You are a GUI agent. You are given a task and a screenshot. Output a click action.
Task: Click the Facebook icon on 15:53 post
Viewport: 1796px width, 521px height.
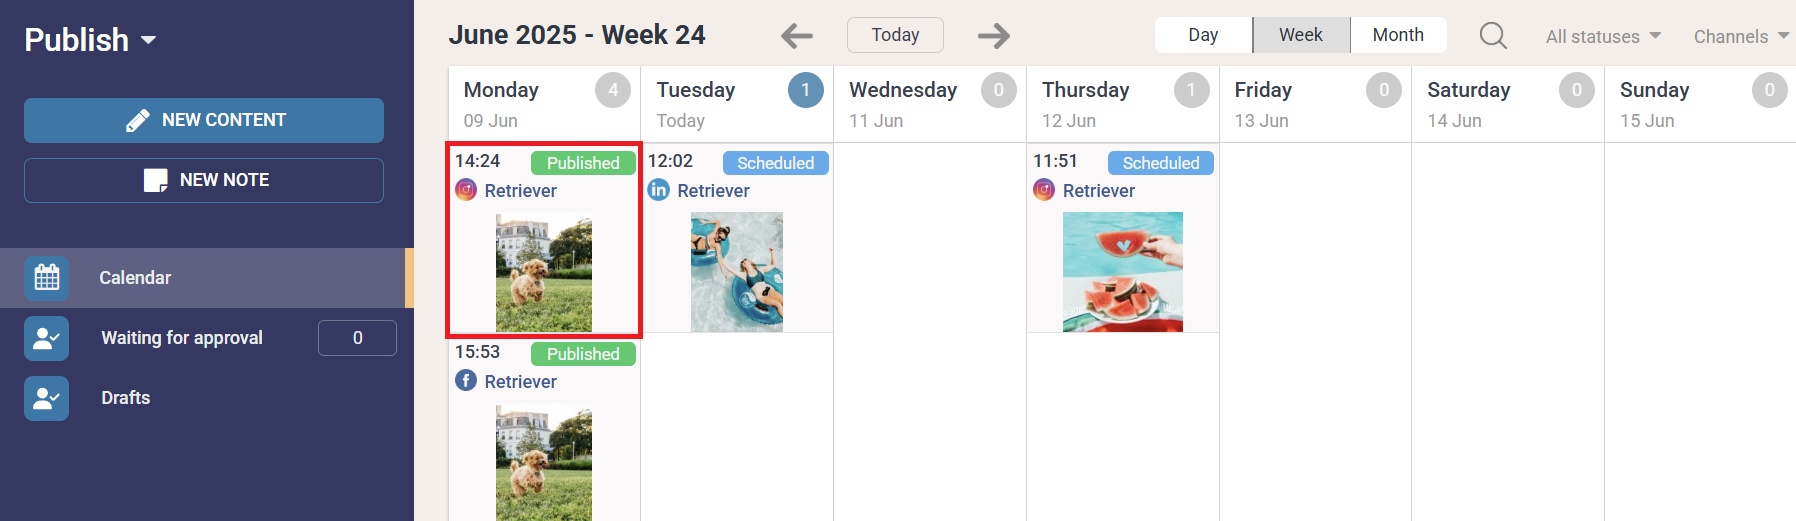tap(466, 381)
